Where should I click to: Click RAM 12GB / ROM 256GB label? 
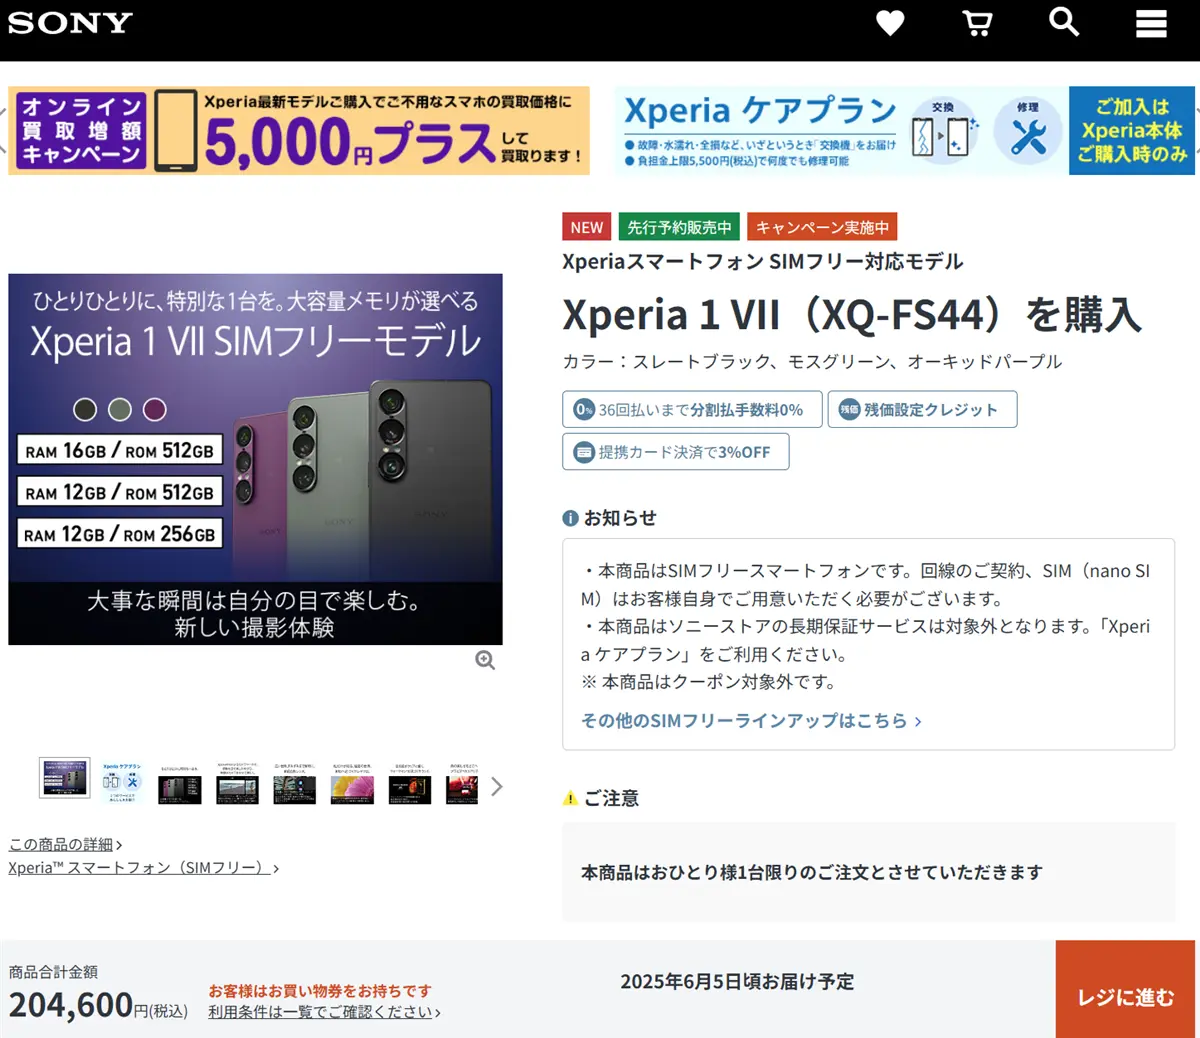tap(119, 534)
